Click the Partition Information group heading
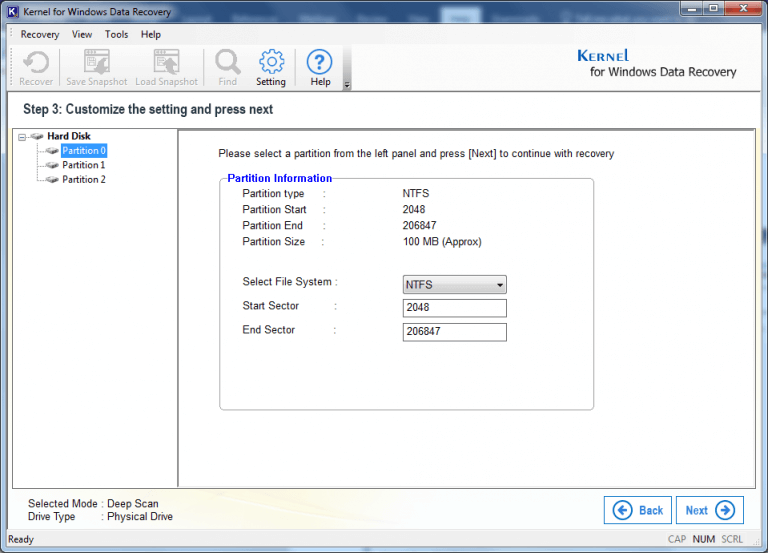768x553 pixels. tap(280, 178)
